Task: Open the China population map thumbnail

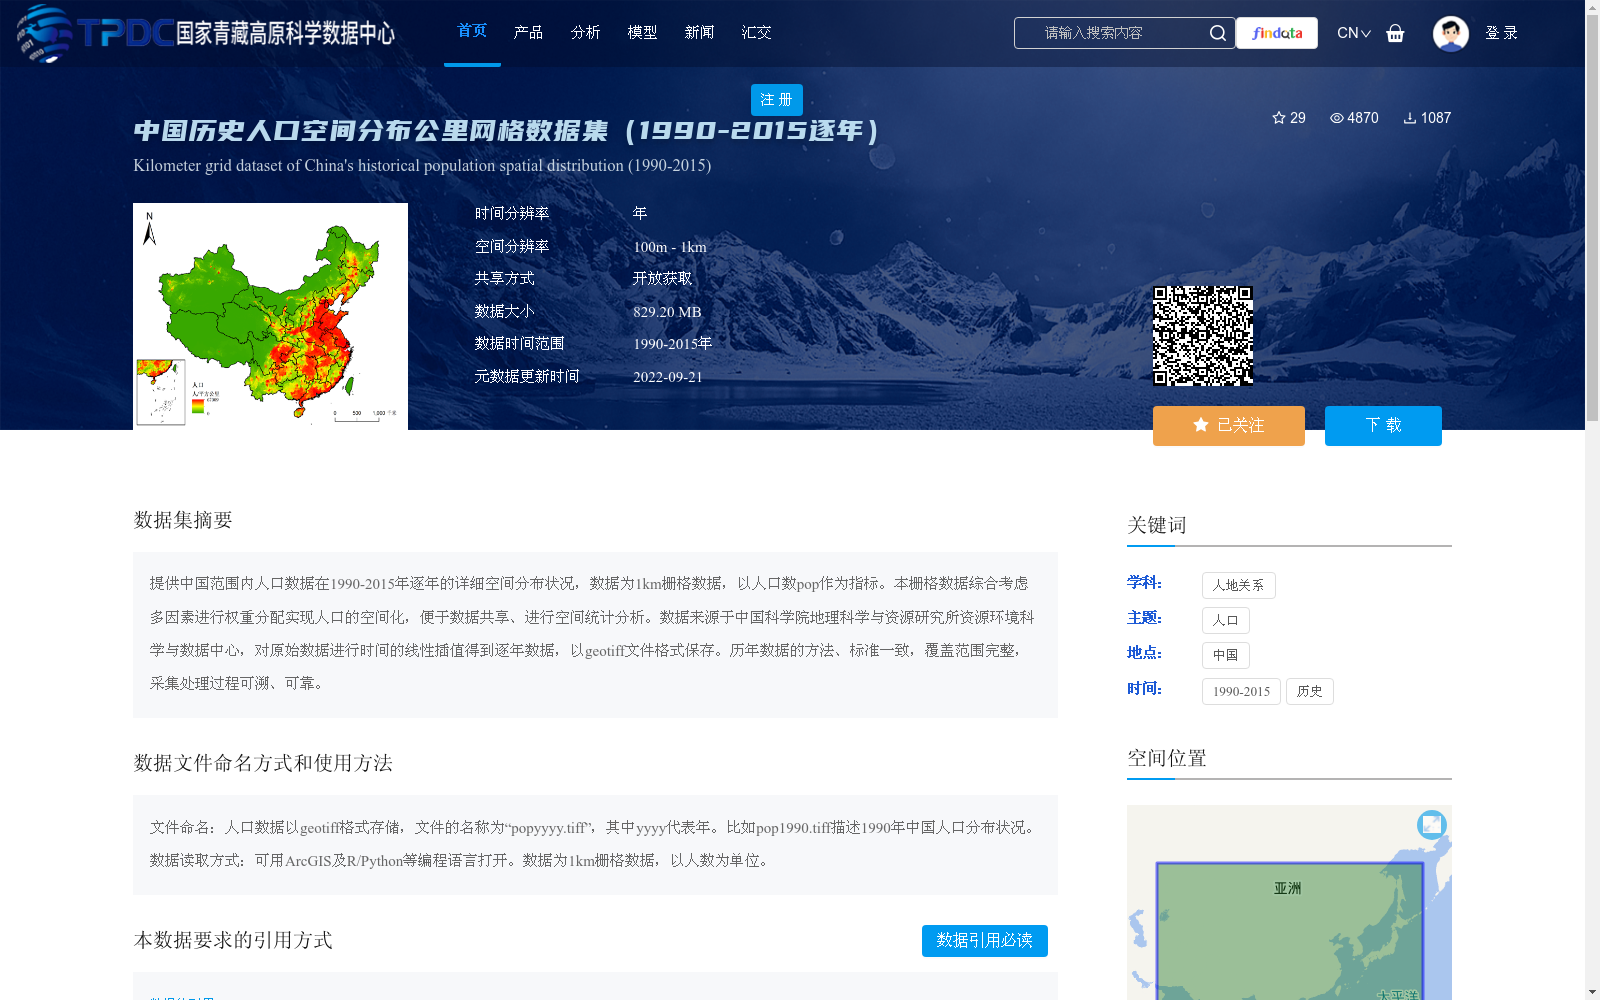Action: click(270, 316)
